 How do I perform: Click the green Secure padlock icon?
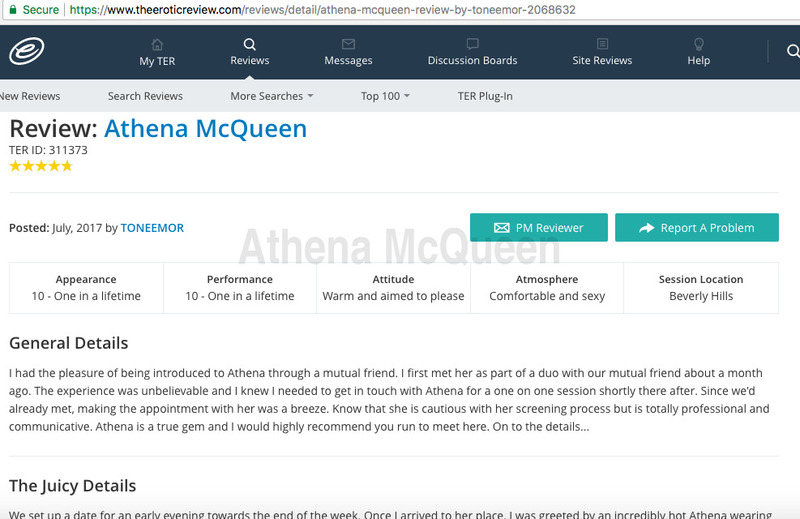click(13, 9)
